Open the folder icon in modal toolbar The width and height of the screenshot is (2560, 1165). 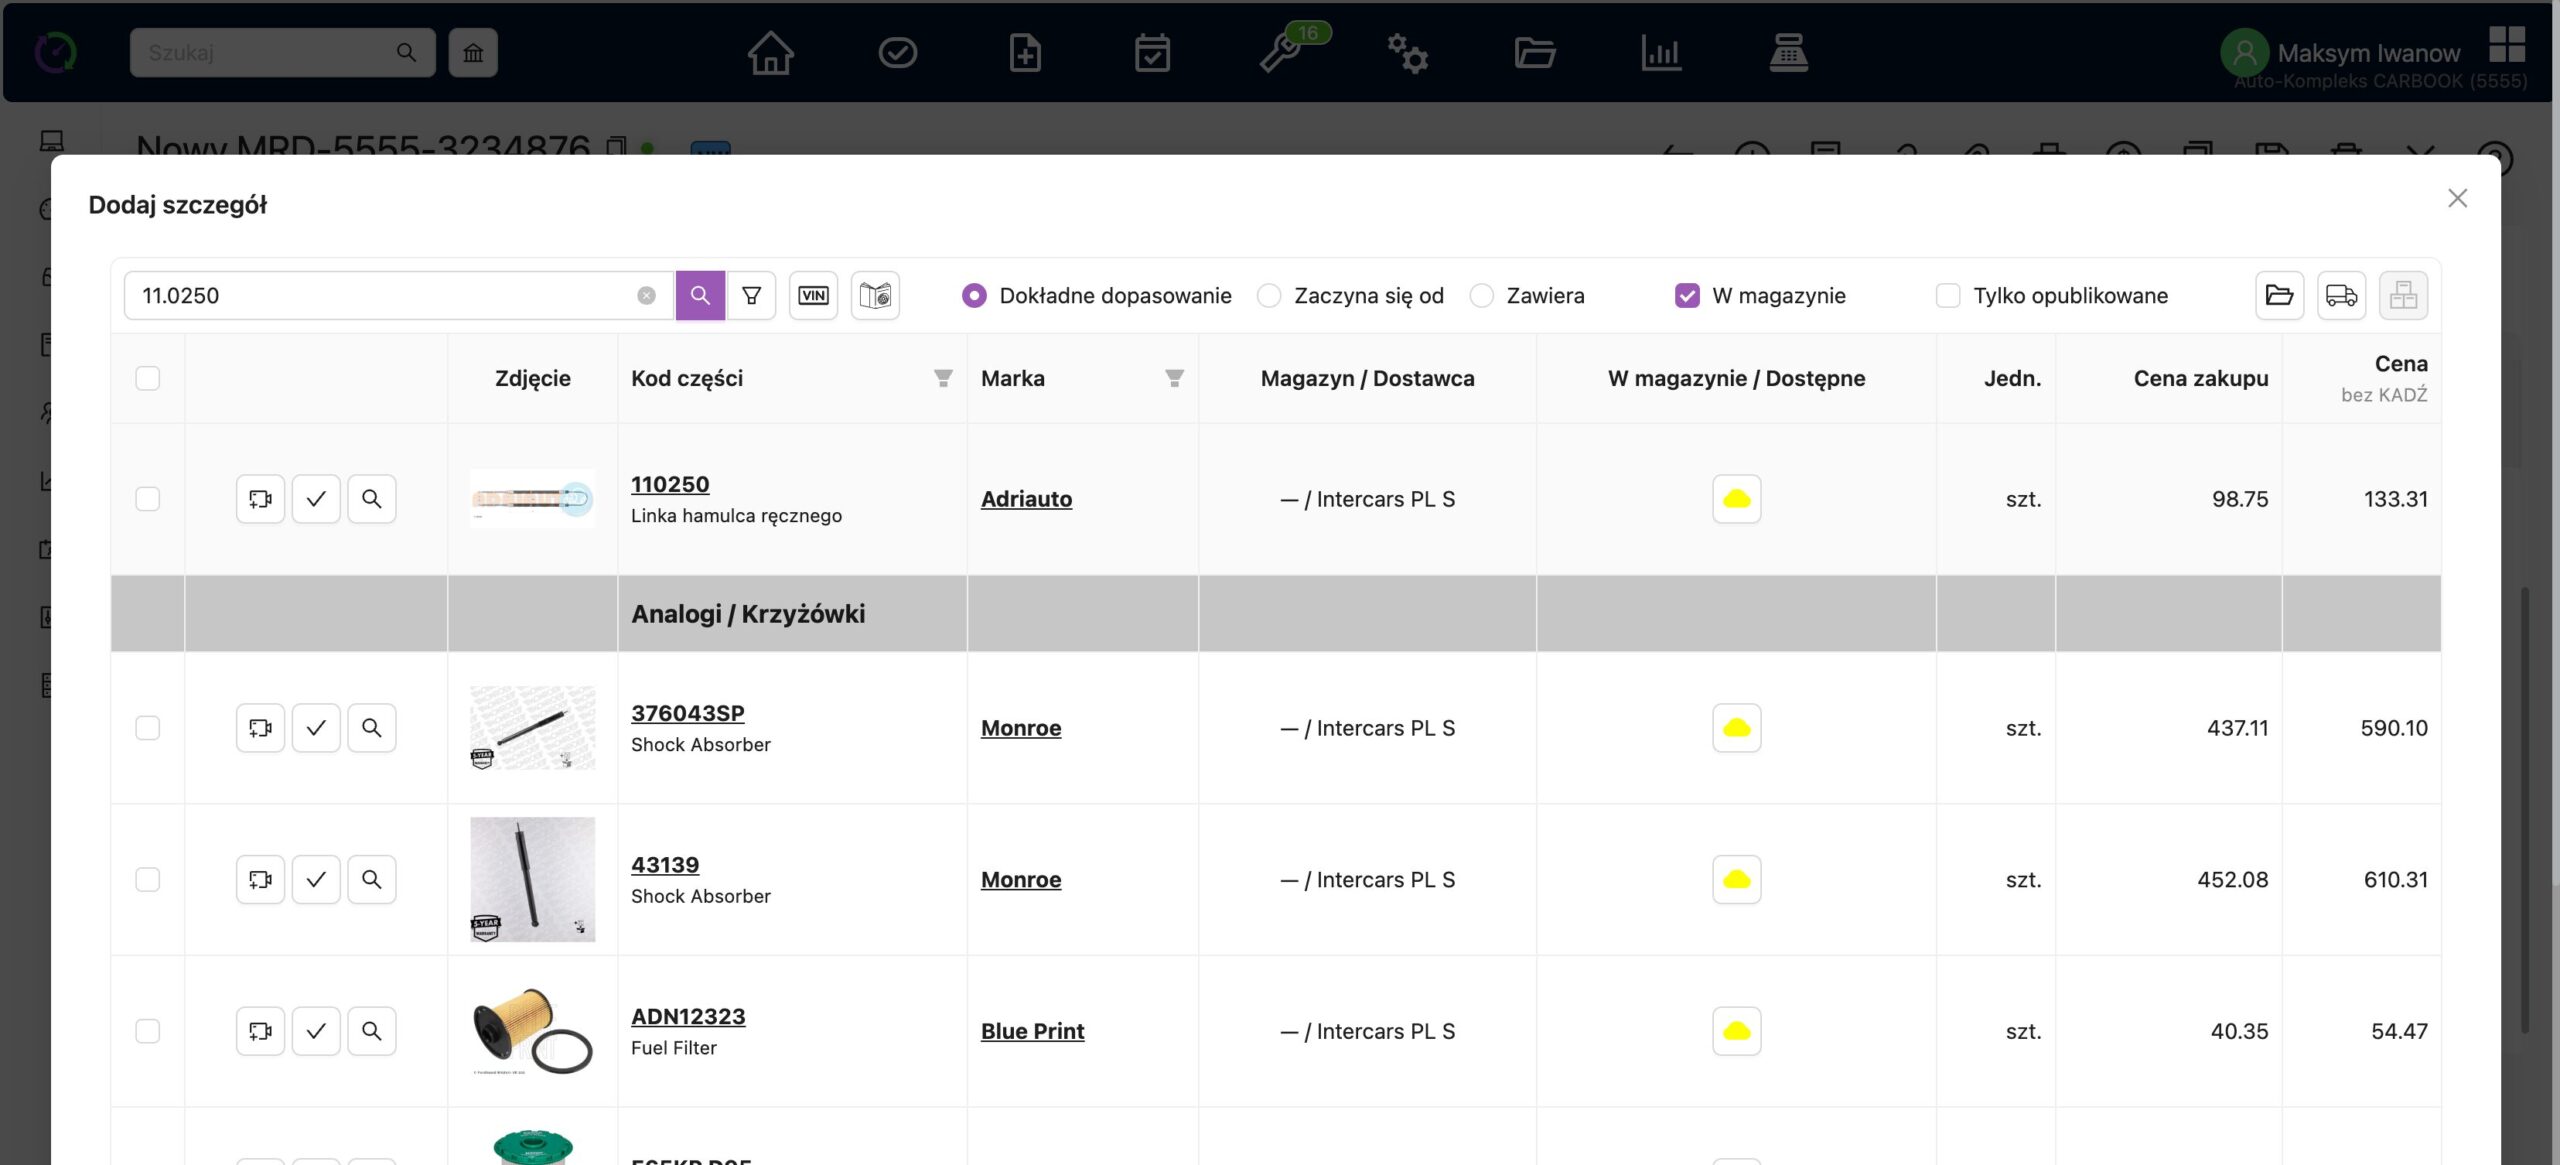pyautogui.click(x=2279, y=295)
